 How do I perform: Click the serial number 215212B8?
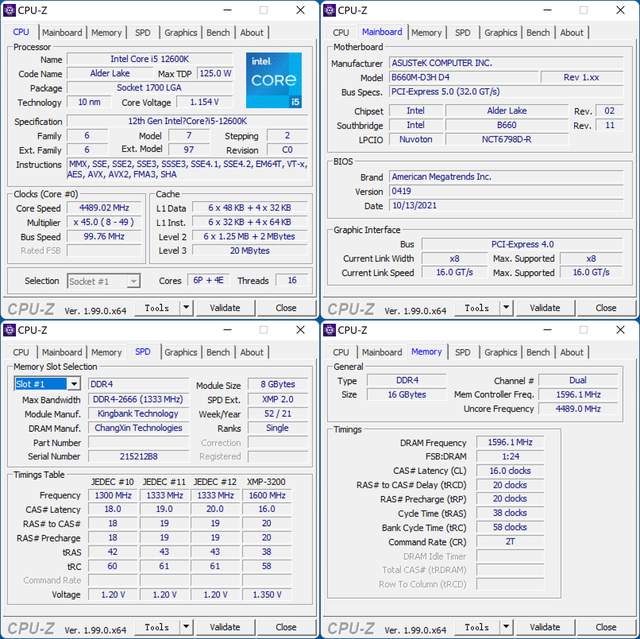click(x=138, y=457)
